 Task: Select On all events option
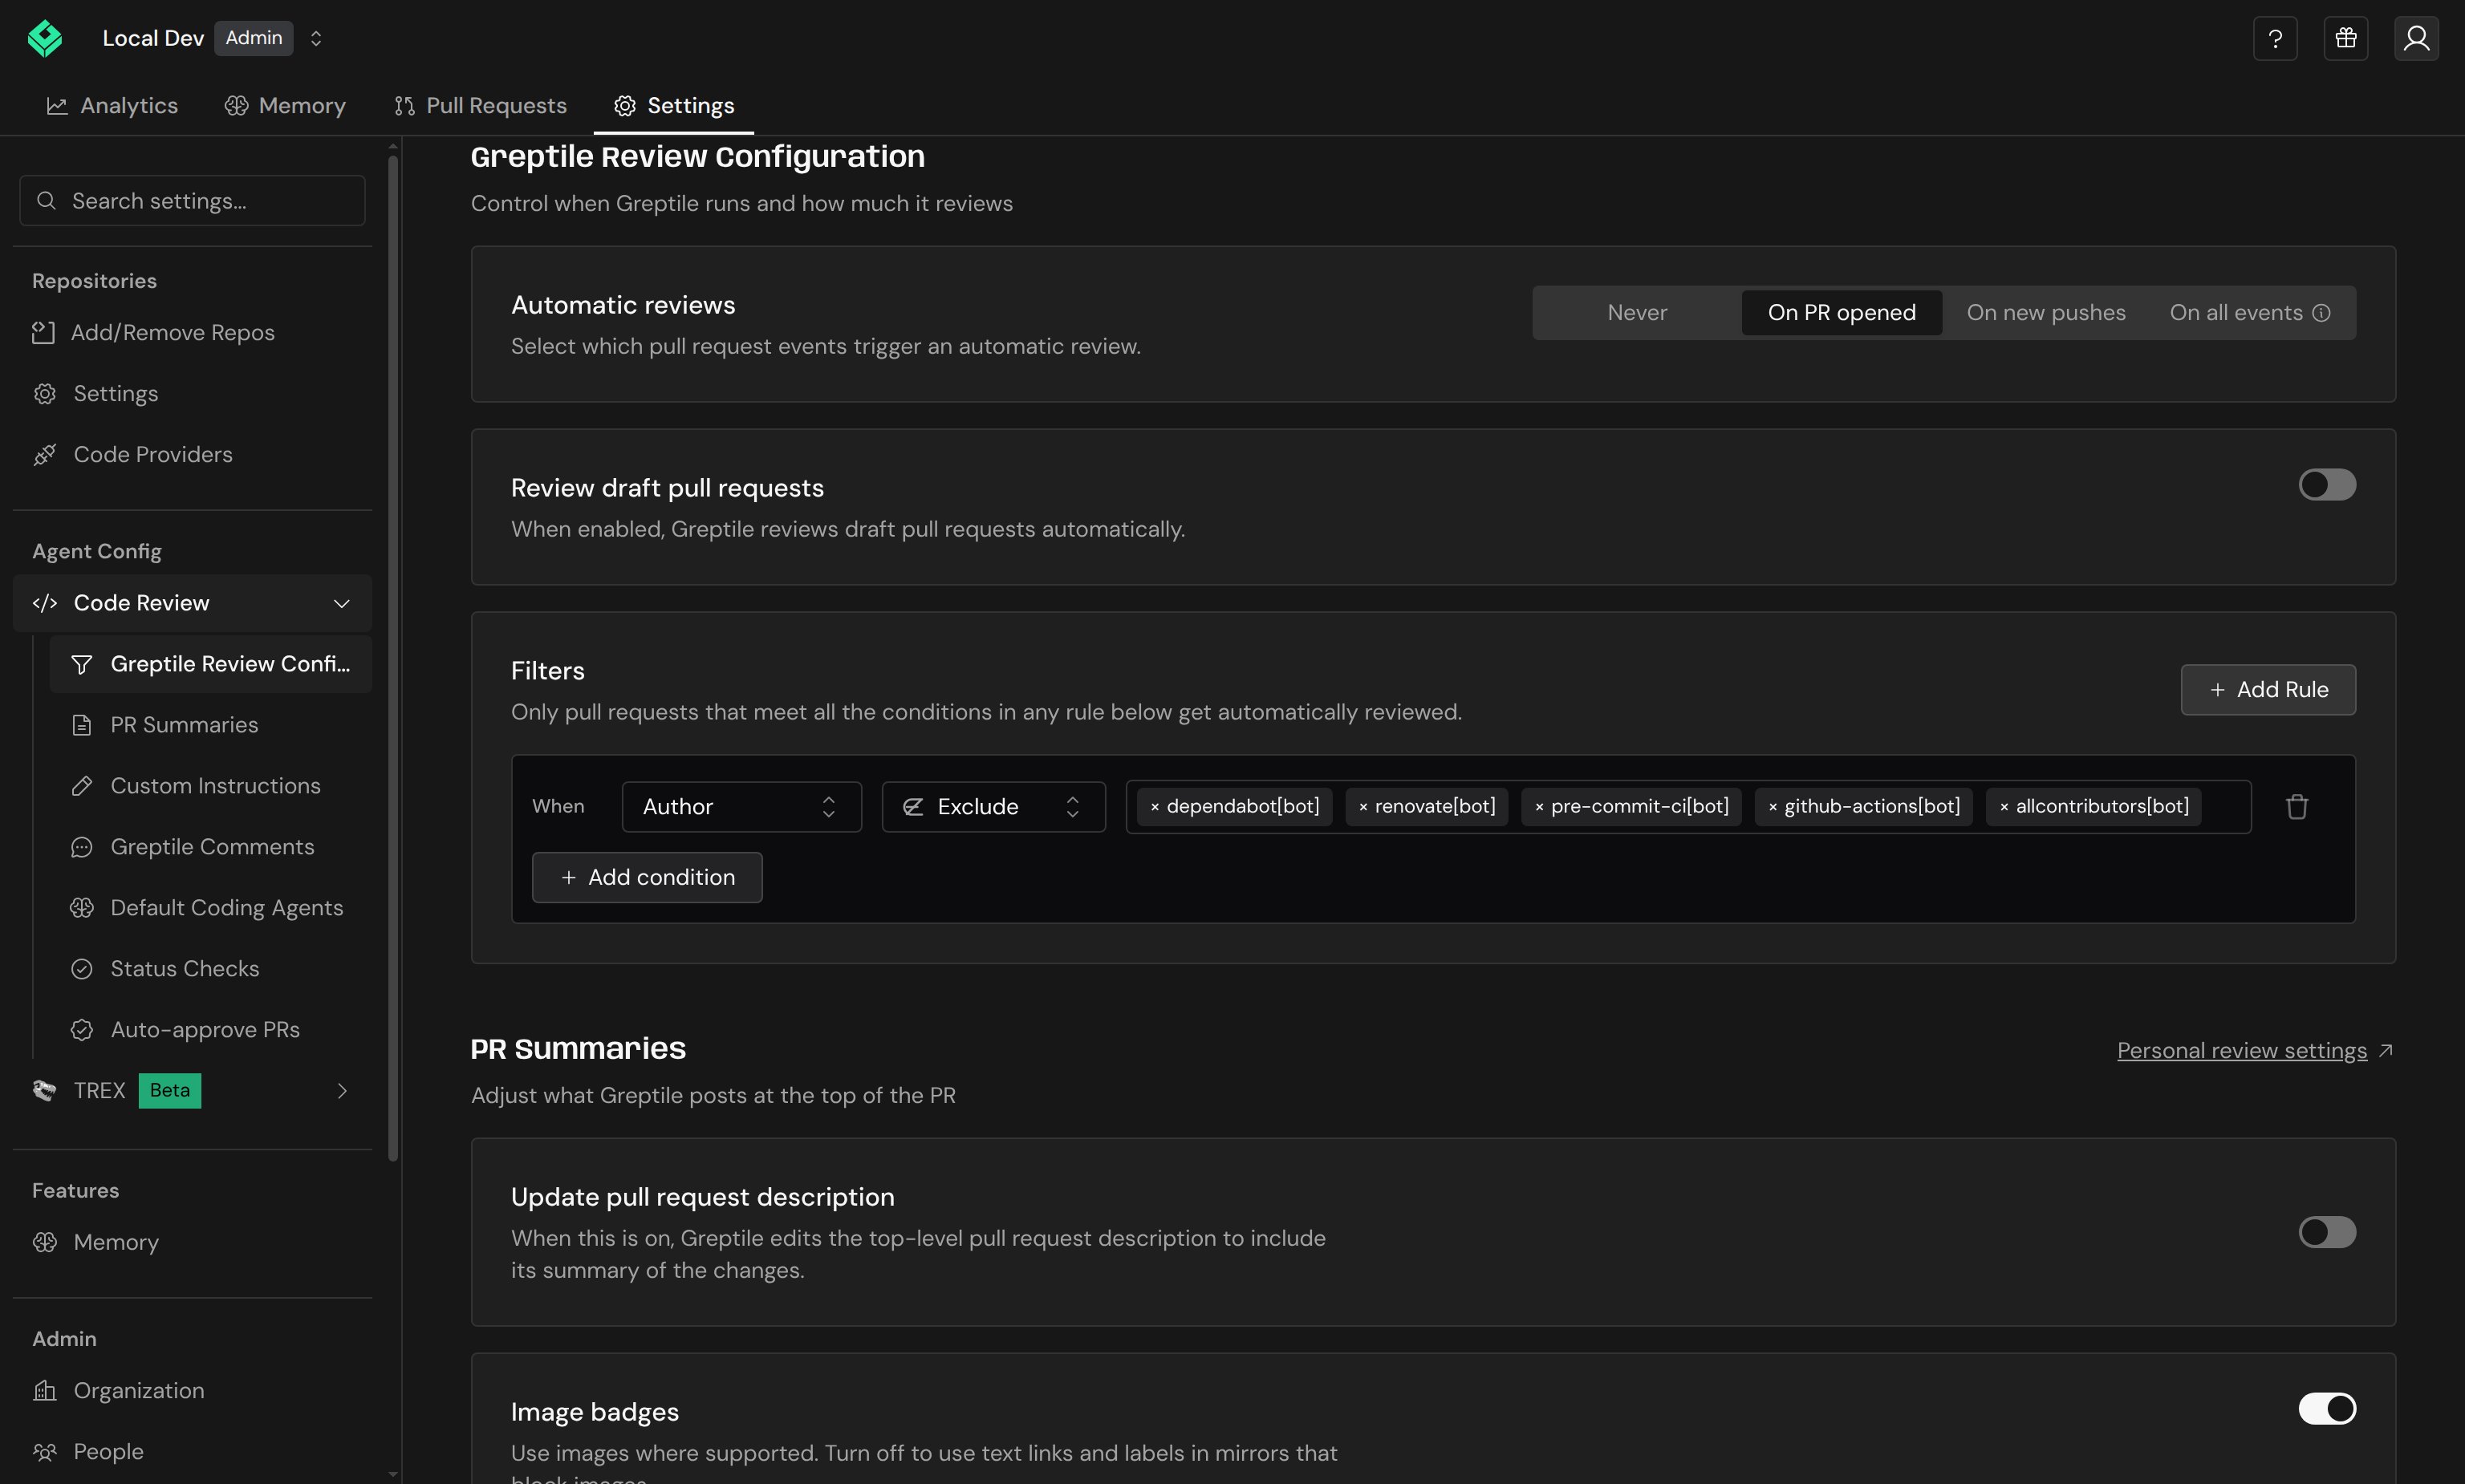point(2250,313)
